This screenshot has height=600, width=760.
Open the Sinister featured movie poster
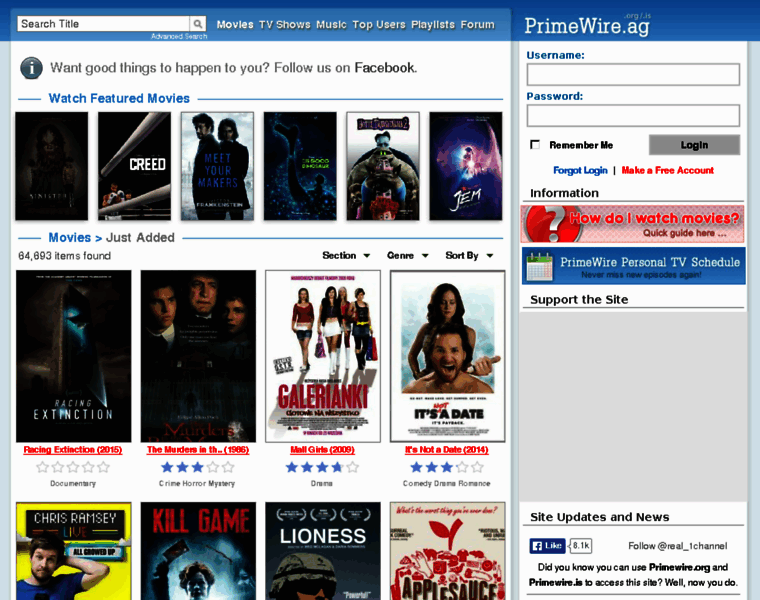tap(51, 166)
